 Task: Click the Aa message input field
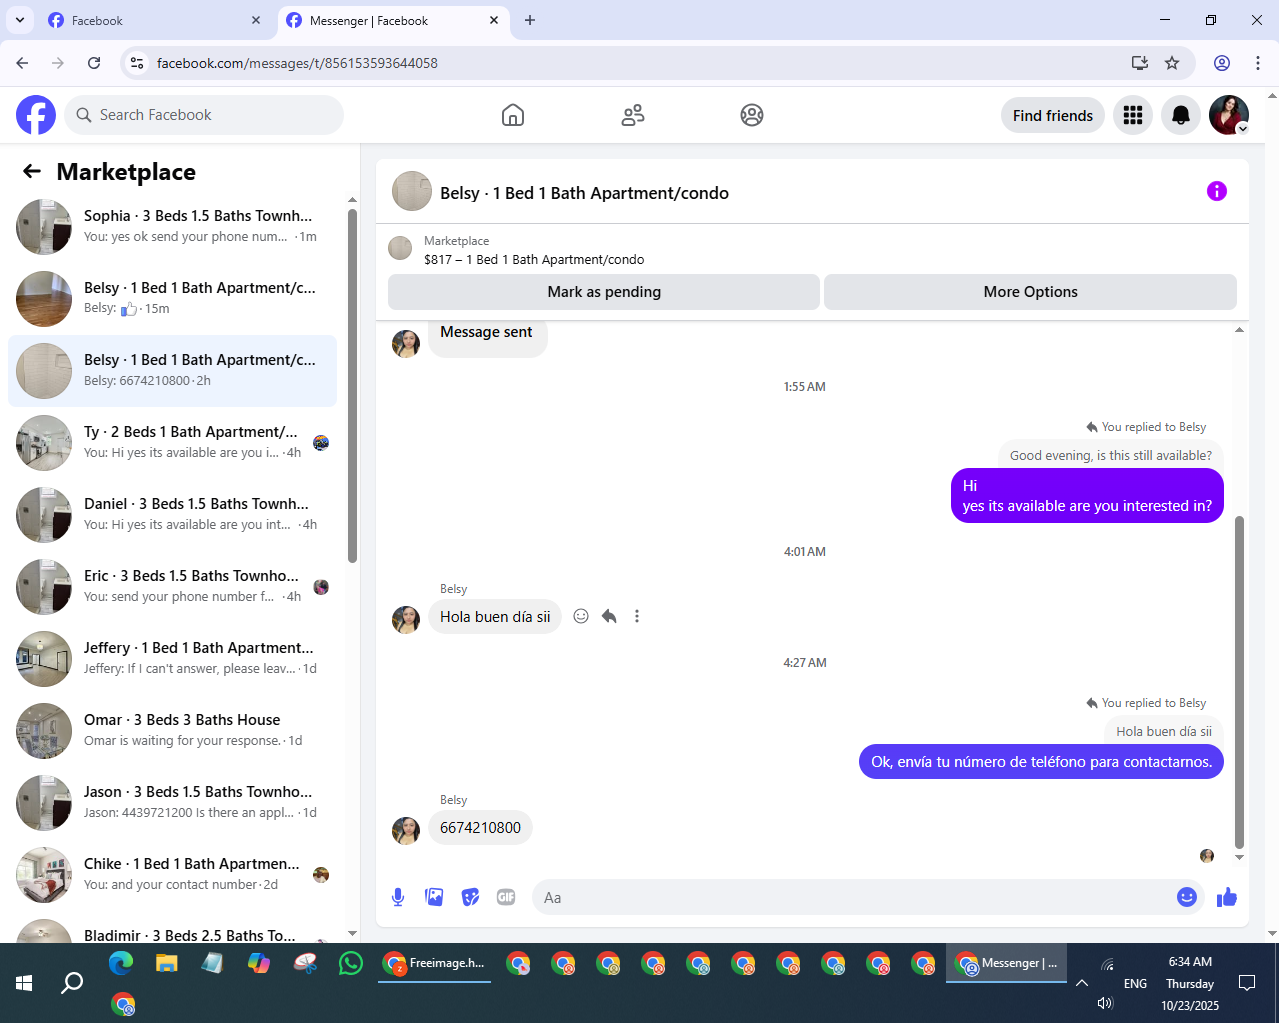[x=855, y=897]
